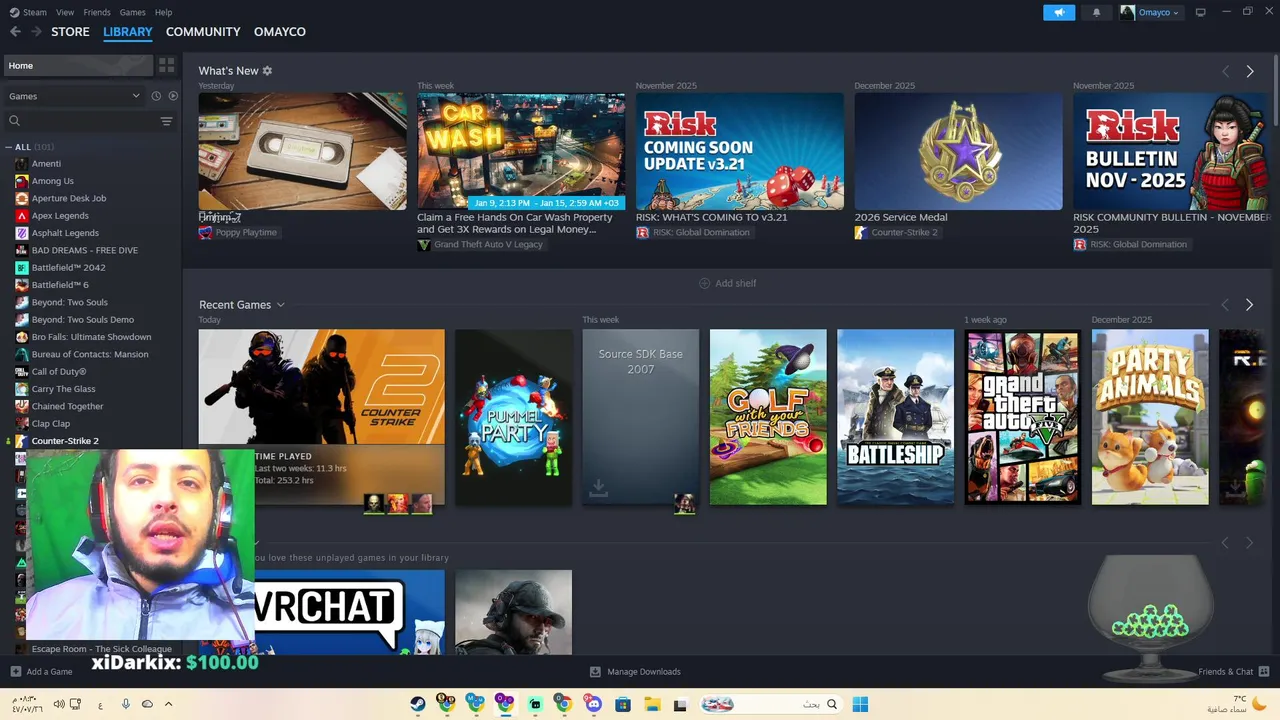1280x720 pixels.
Task: Open the Help menu
Action: click(164, 12)
